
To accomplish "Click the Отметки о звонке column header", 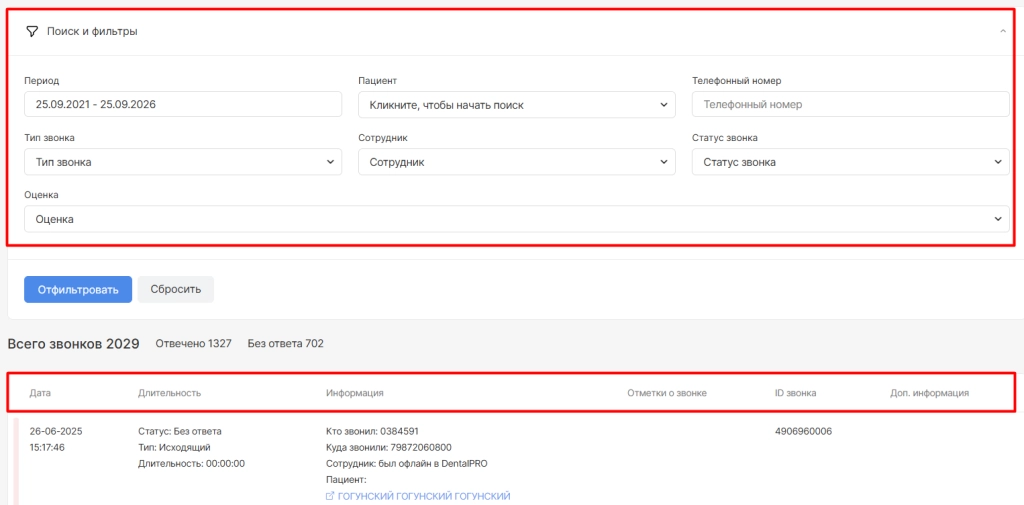I will pyautogui.click(x=667, y=393).
